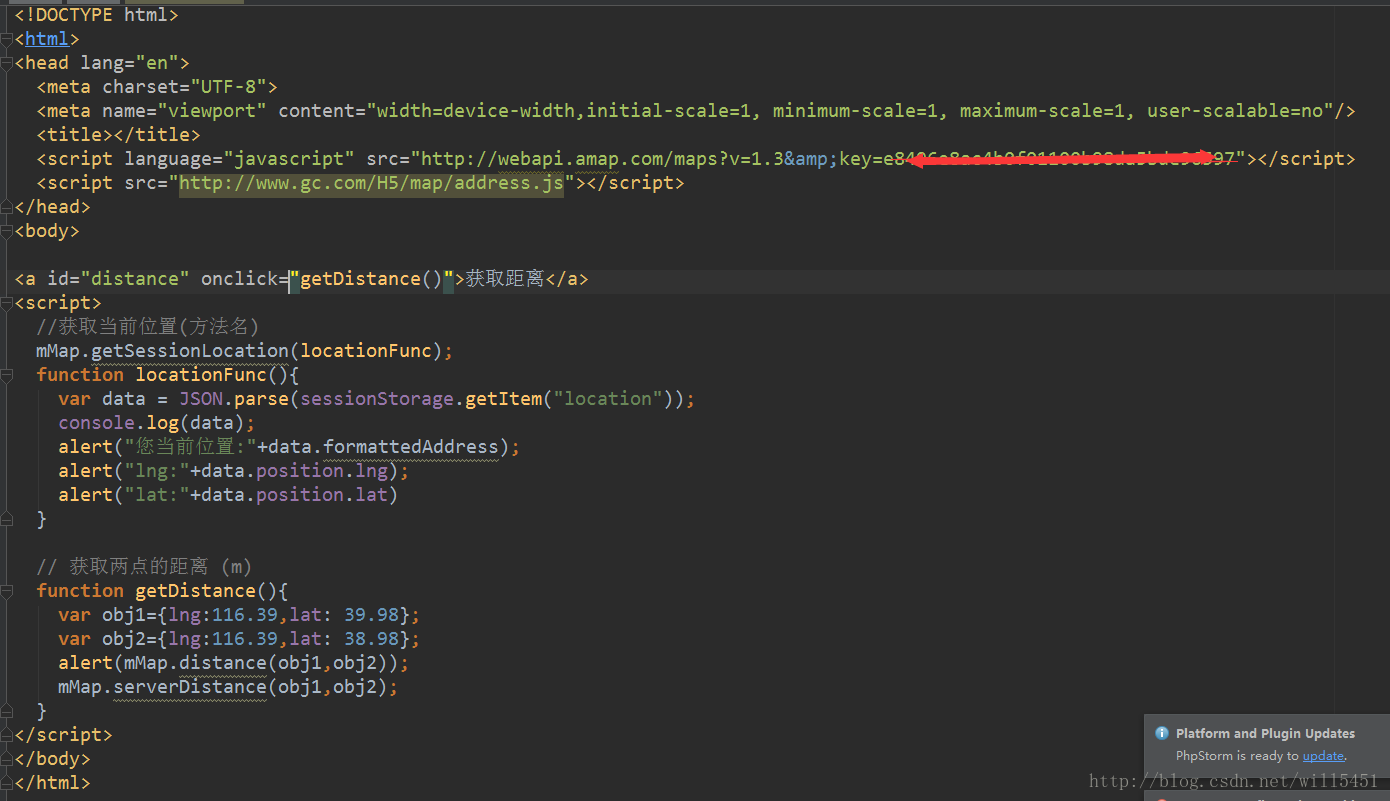Follow the underlined html tag link

[47, 39]
